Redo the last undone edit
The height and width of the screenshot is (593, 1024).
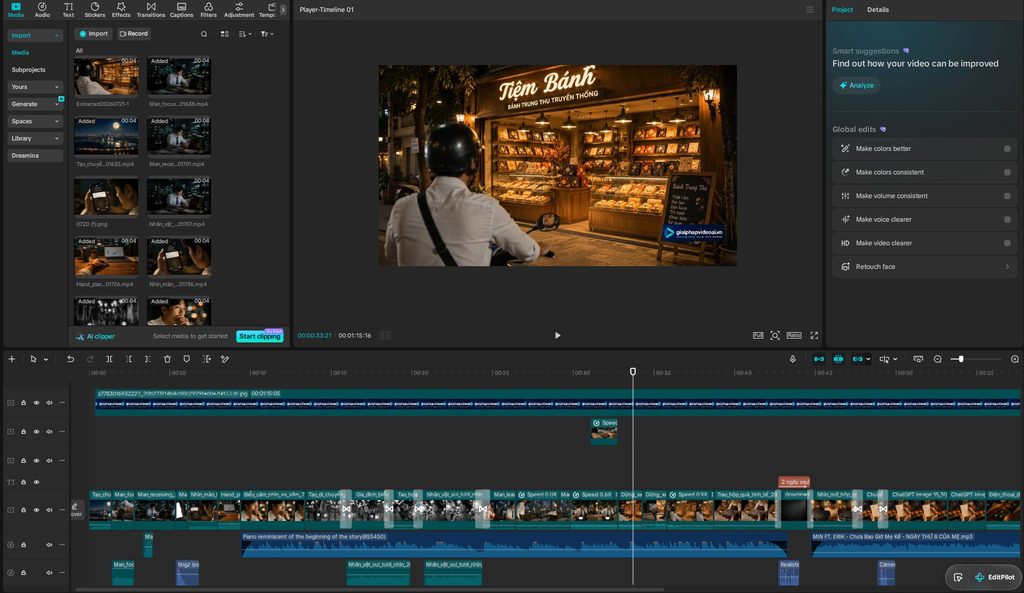90,359
